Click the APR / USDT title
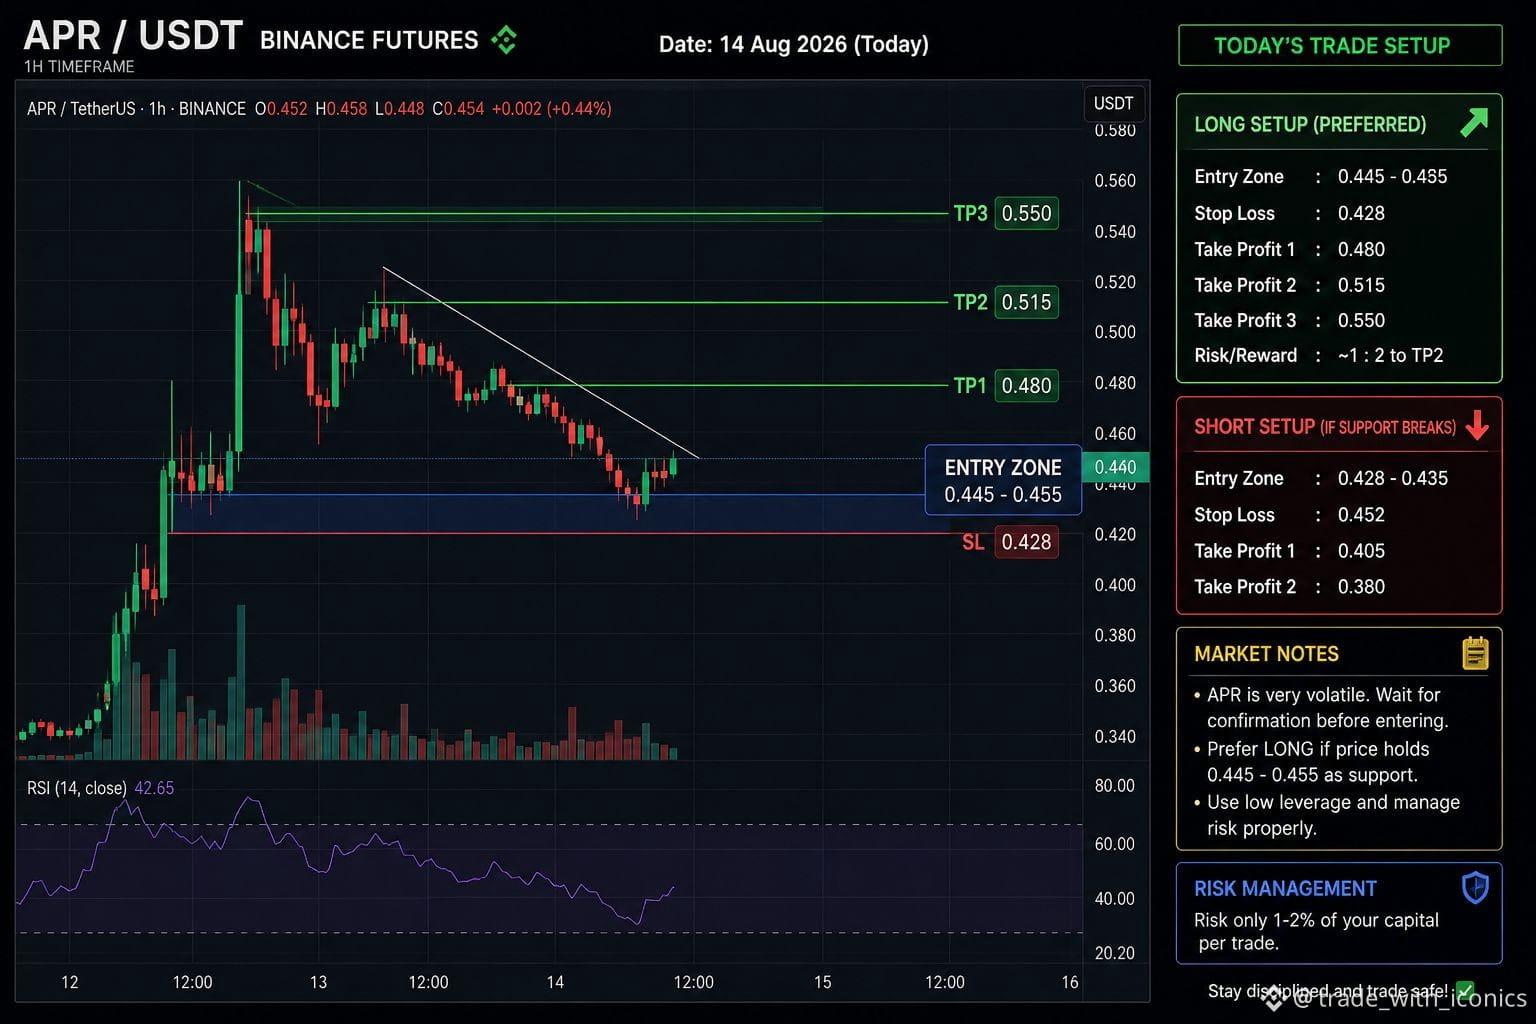1536x1024 pixels. click(133, 36)
